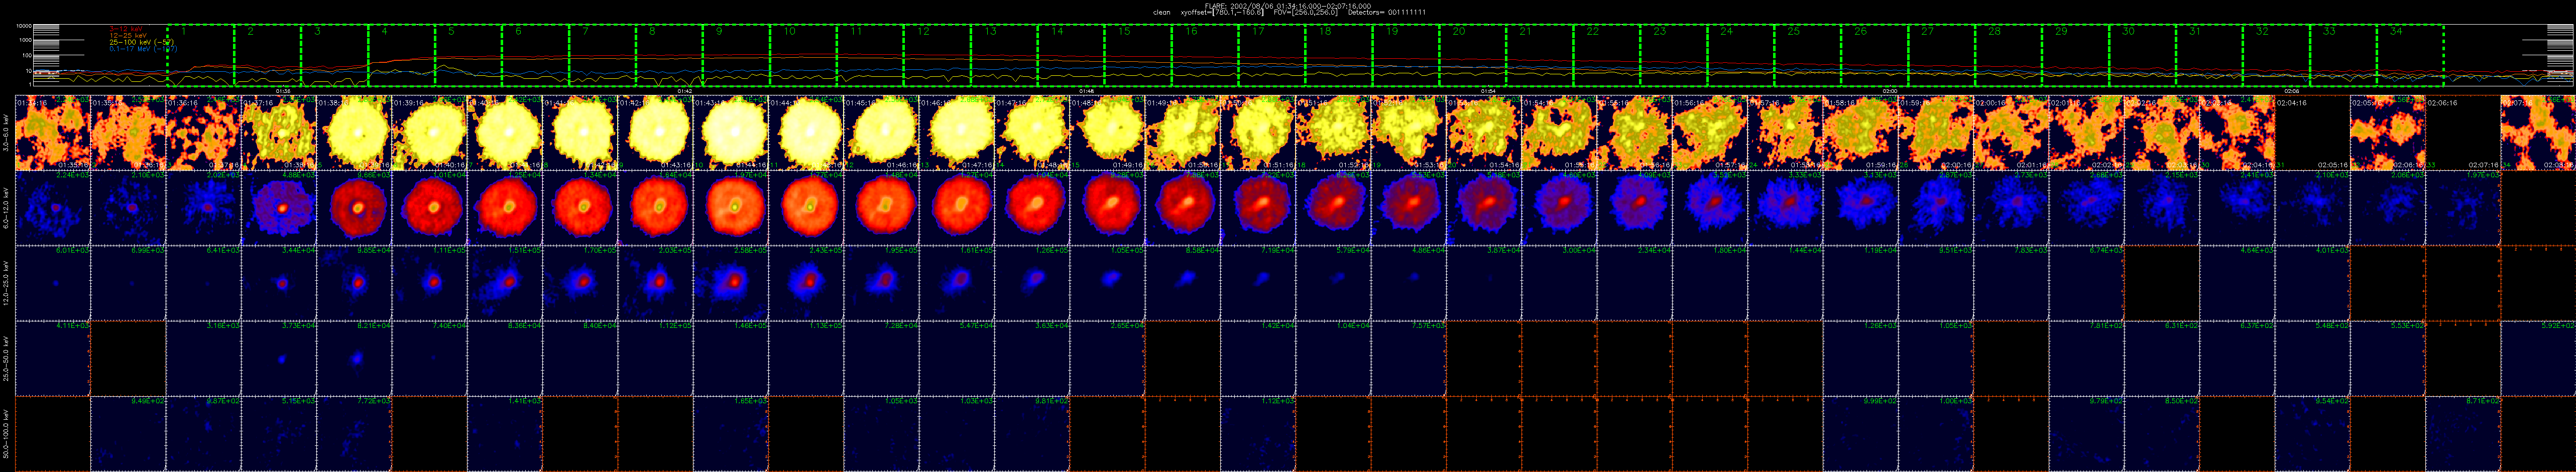The image size is (2576, 472).
Task: Open the 3.0–6.0 keV image stamped 01:47:16
Action: pos(1033,133)
